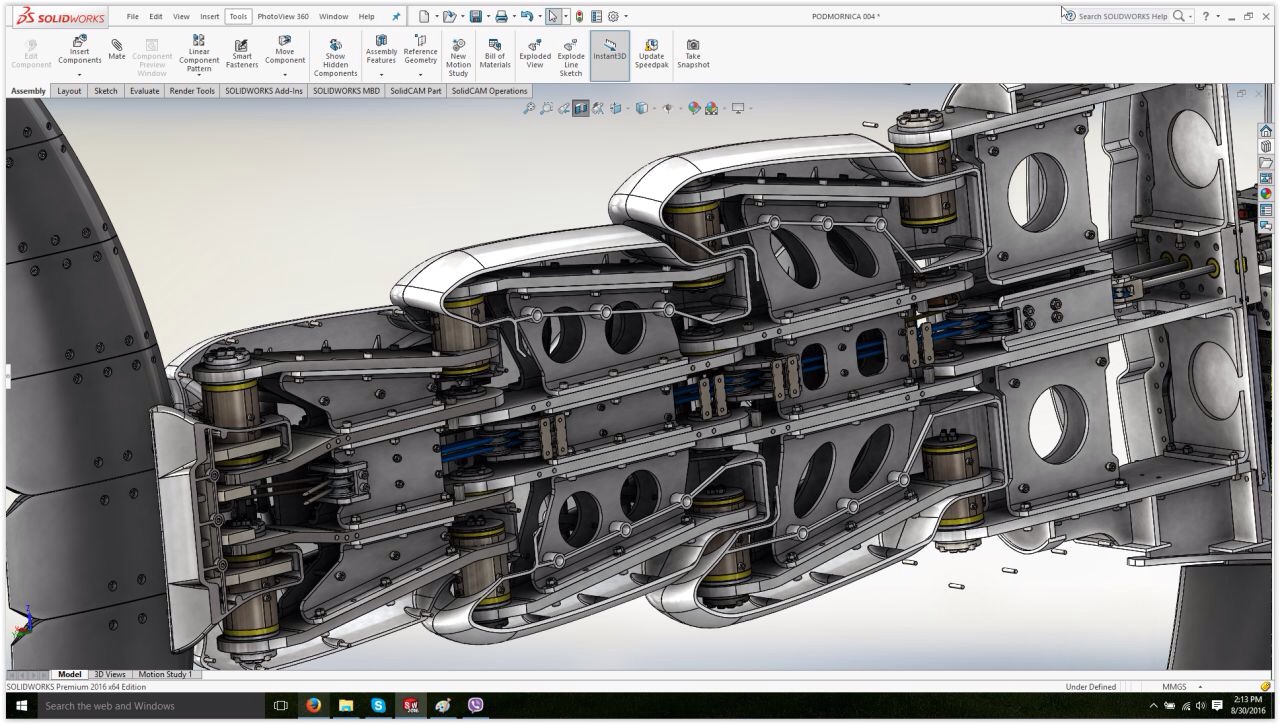Open the File Properties icon

[597, 16]
